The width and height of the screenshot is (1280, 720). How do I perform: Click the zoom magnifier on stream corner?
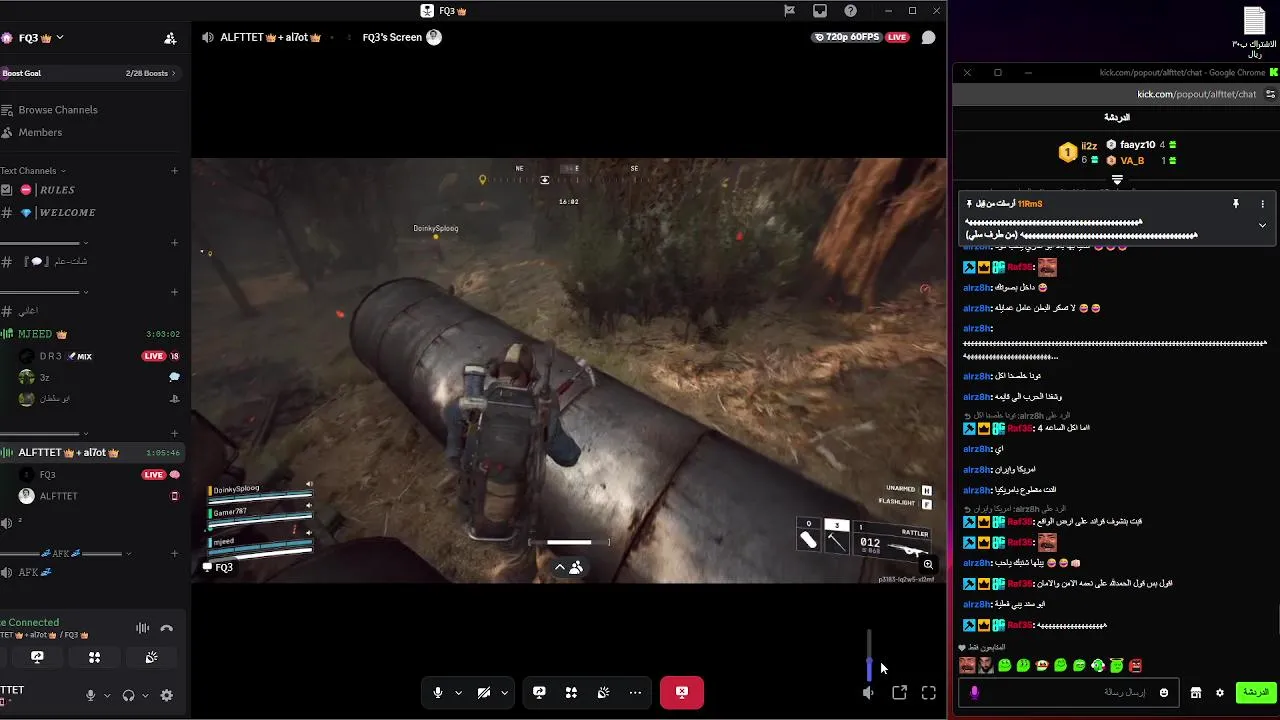point(928,565)
